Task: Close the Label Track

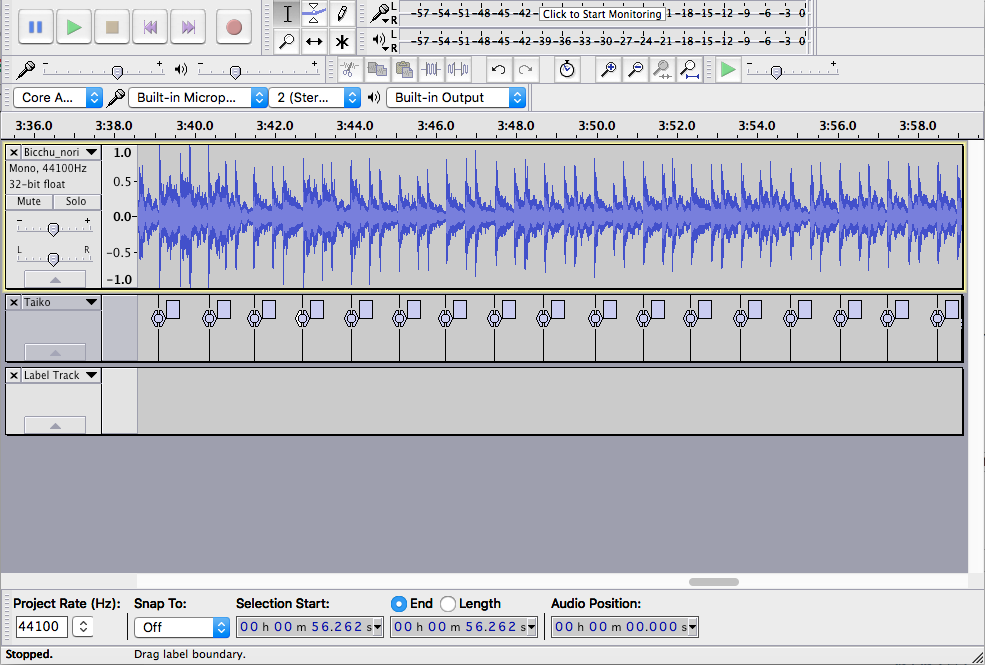Action: click(14, 375)
